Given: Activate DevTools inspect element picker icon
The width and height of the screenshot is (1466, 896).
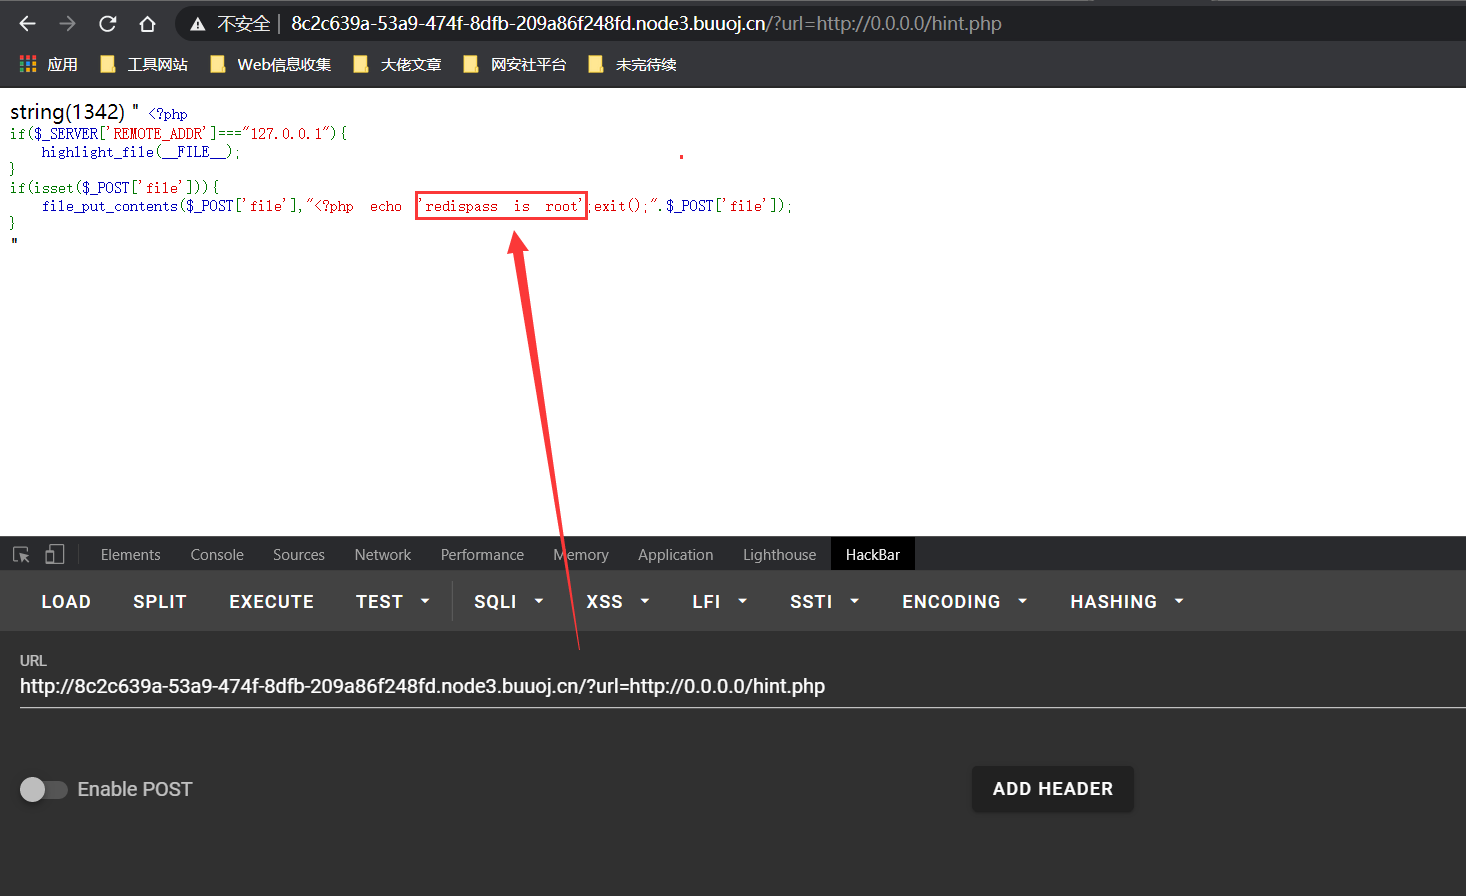Looking at the screenshot, I should pos(21,554).
